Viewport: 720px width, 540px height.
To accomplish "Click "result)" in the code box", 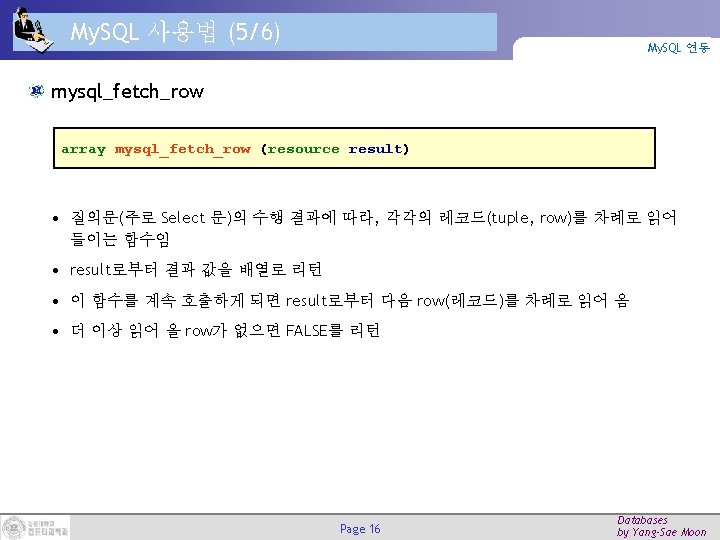I will coord(378,149).
